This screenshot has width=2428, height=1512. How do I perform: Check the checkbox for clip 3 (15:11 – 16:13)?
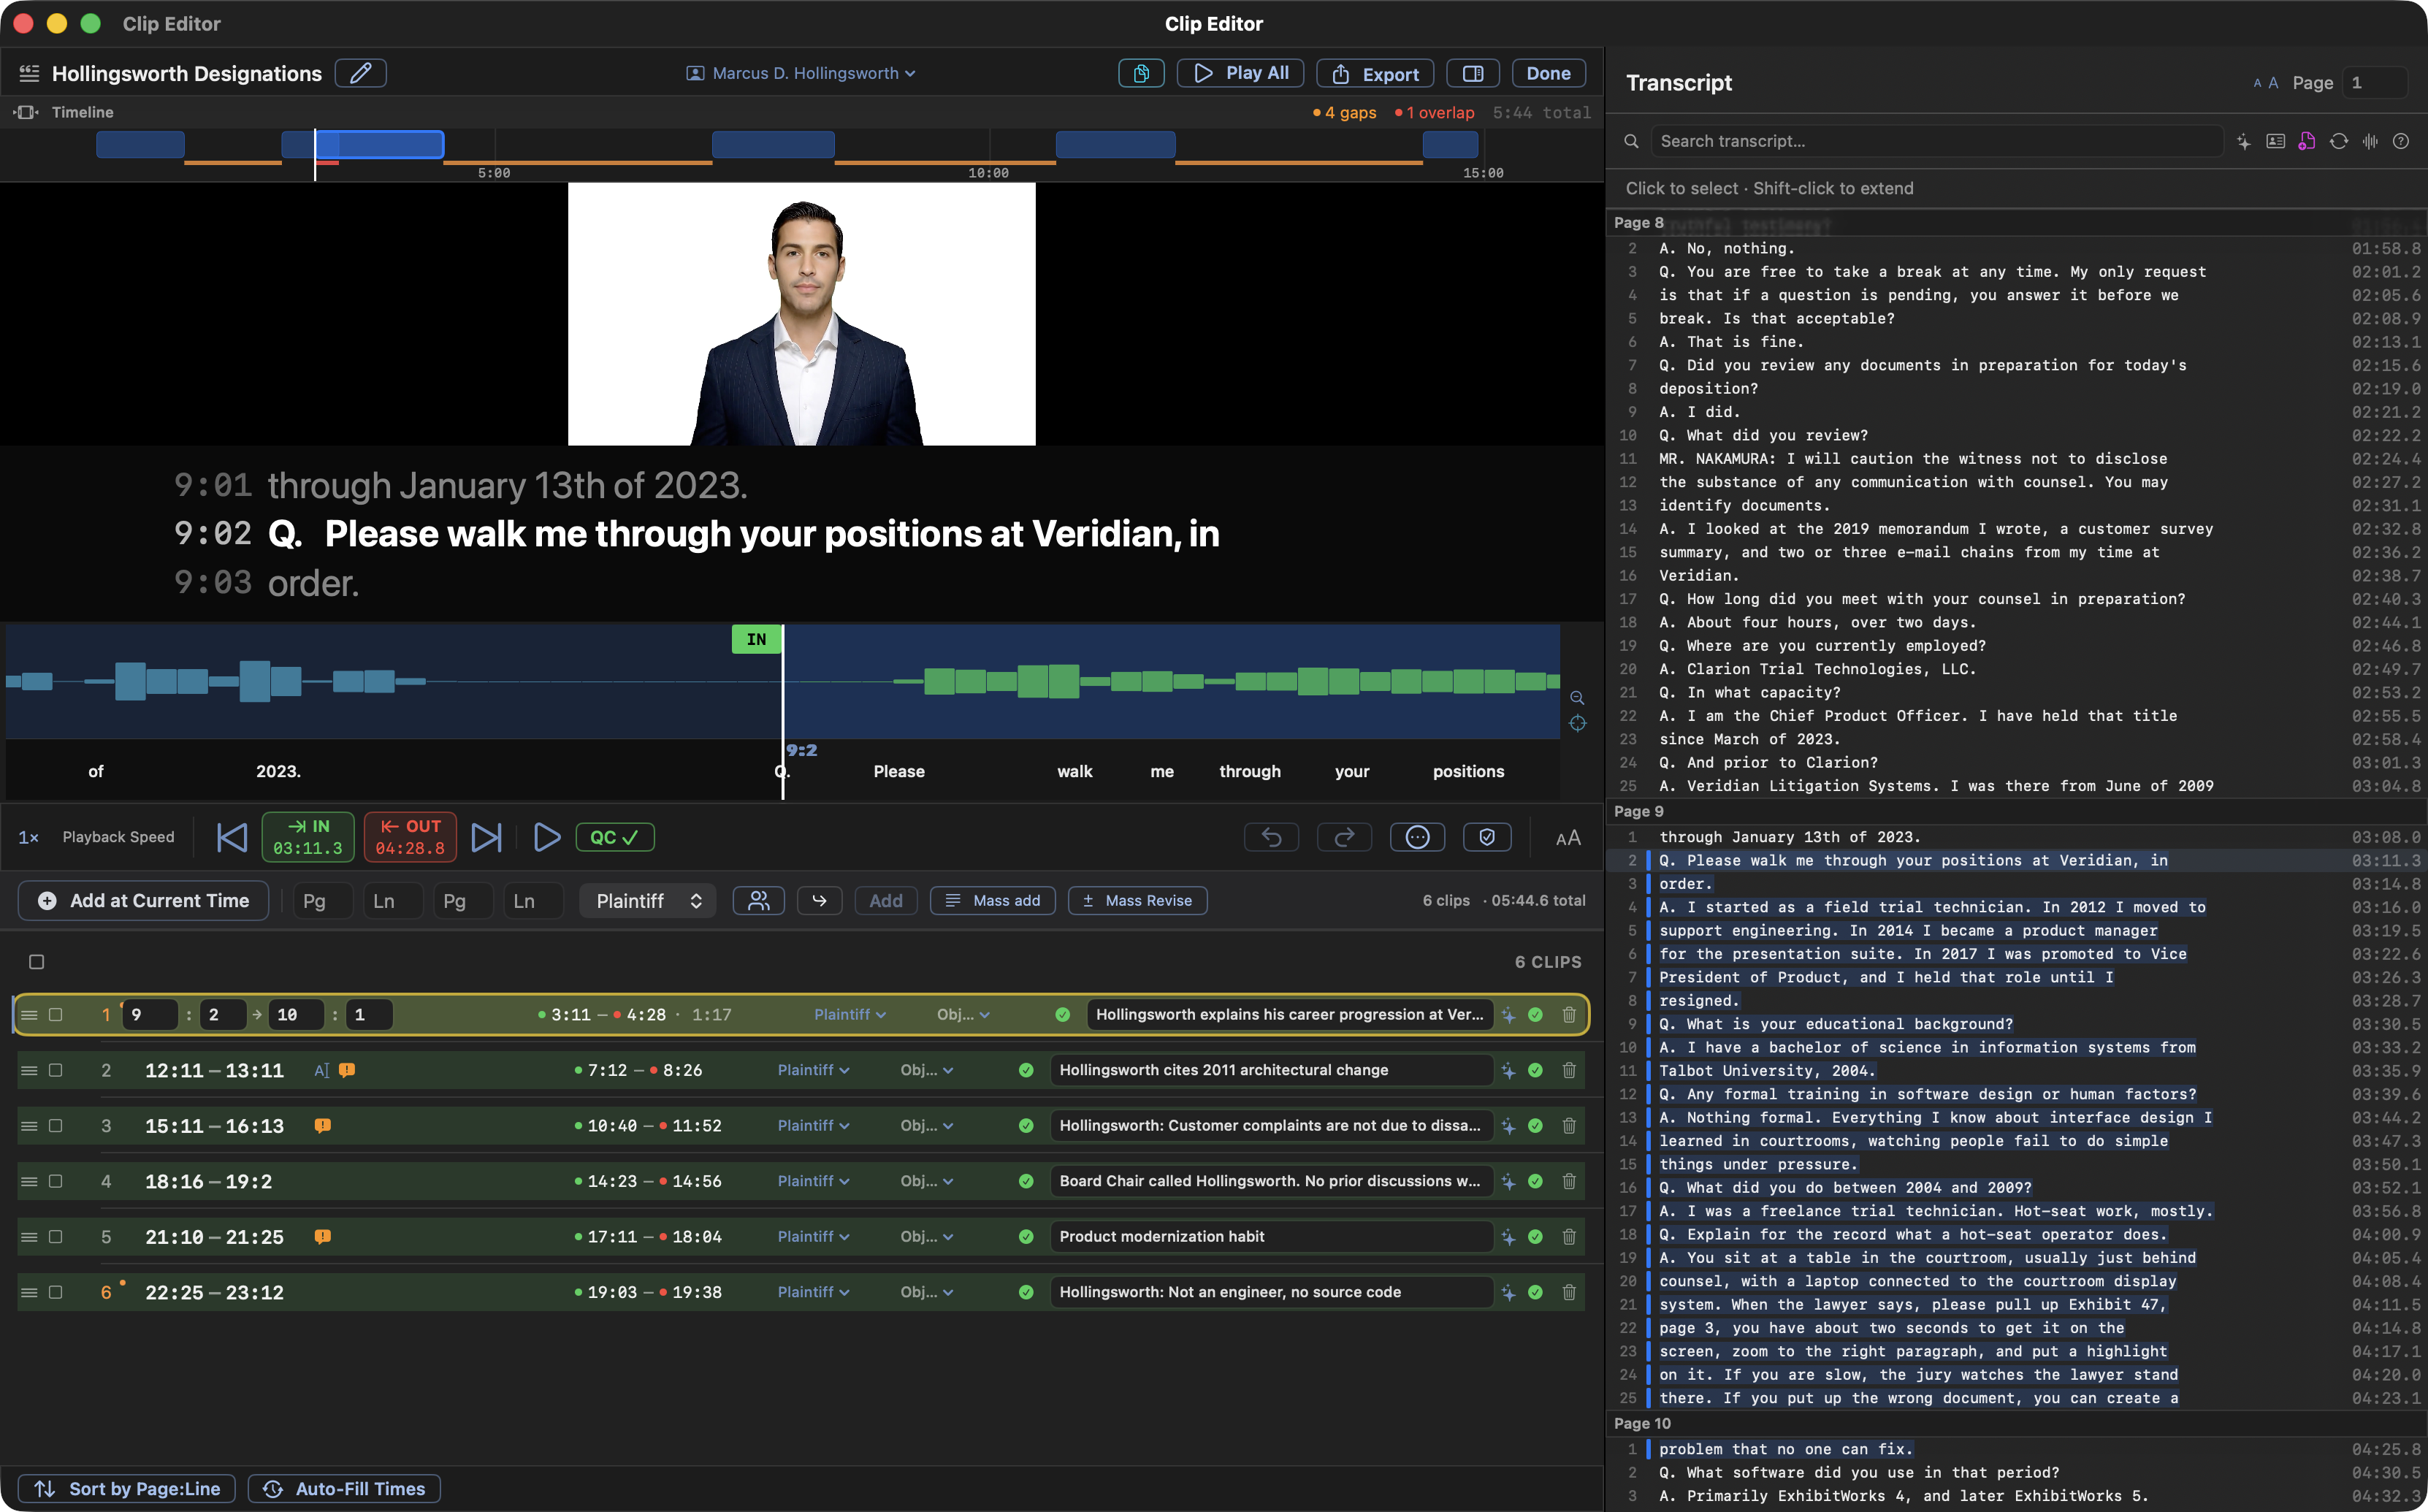pos(56,1125)
